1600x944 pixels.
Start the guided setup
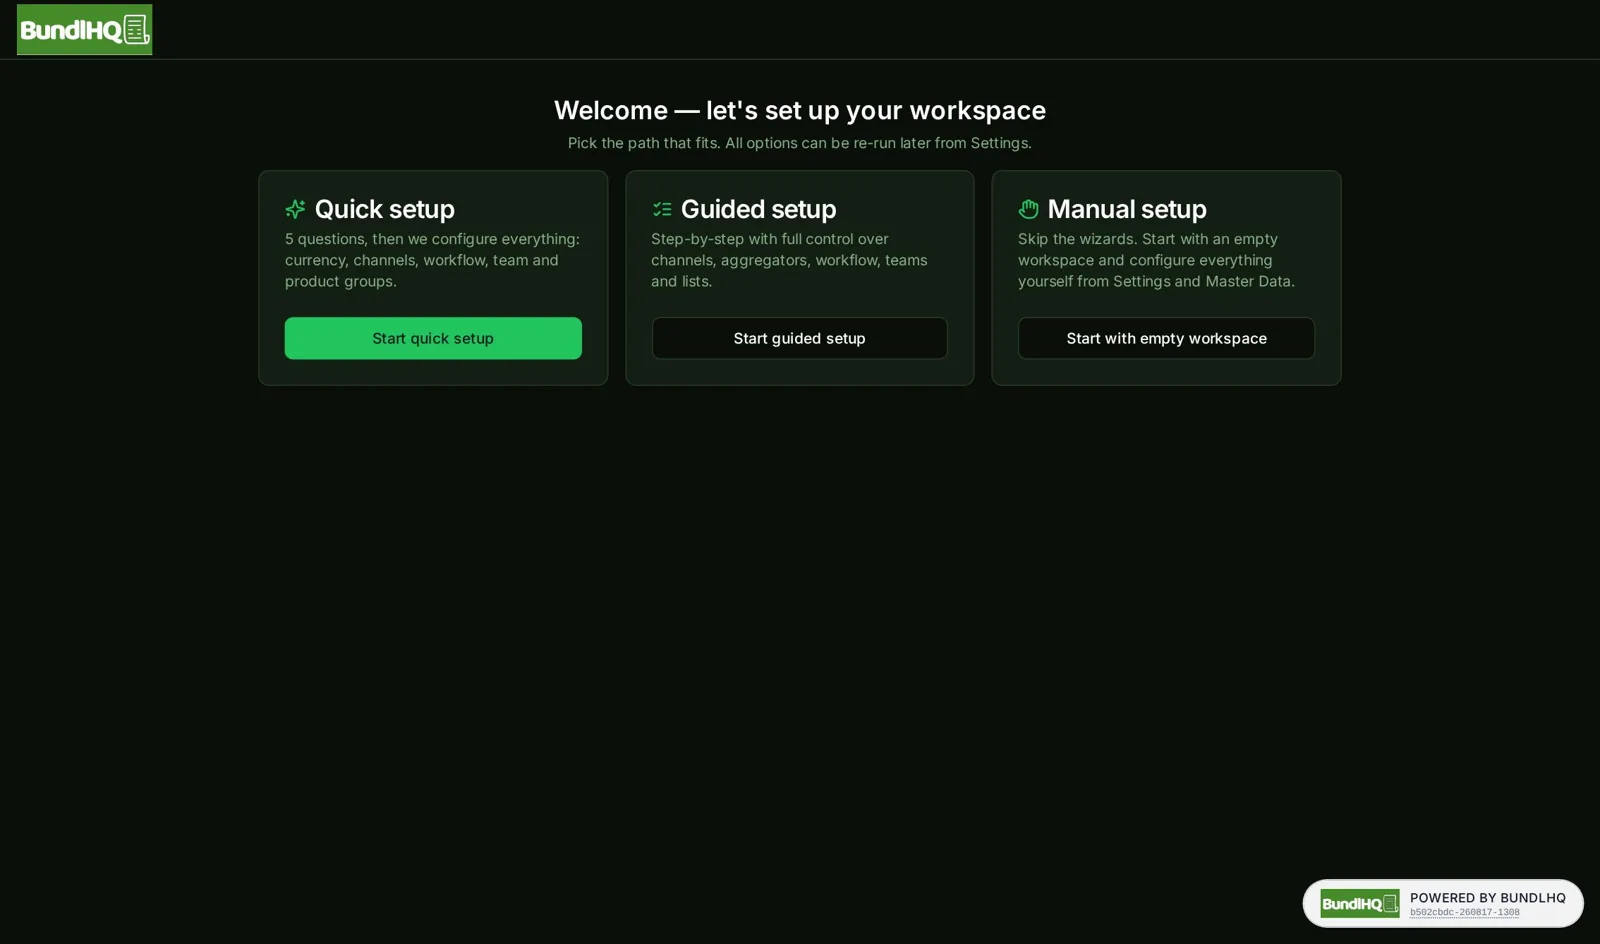tap(800, 338)
